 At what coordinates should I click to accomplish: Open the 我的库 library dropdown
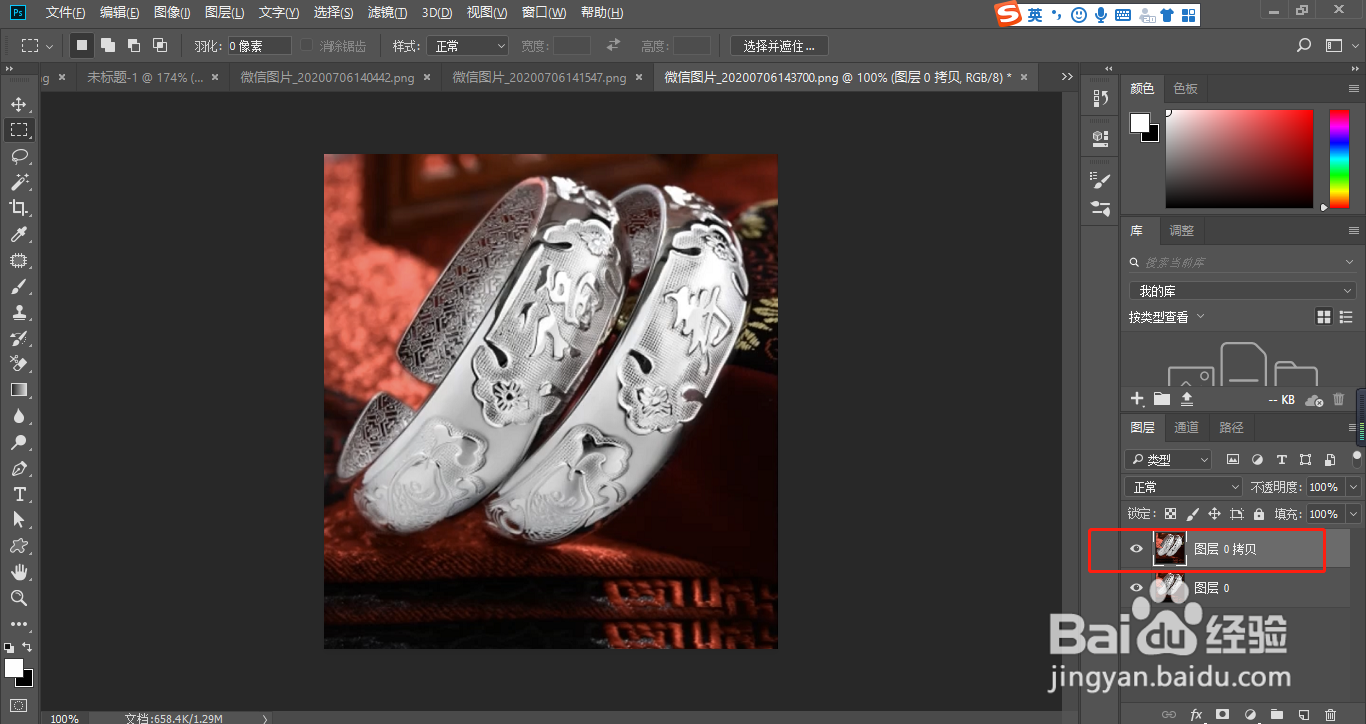[x=1242, y=291]
